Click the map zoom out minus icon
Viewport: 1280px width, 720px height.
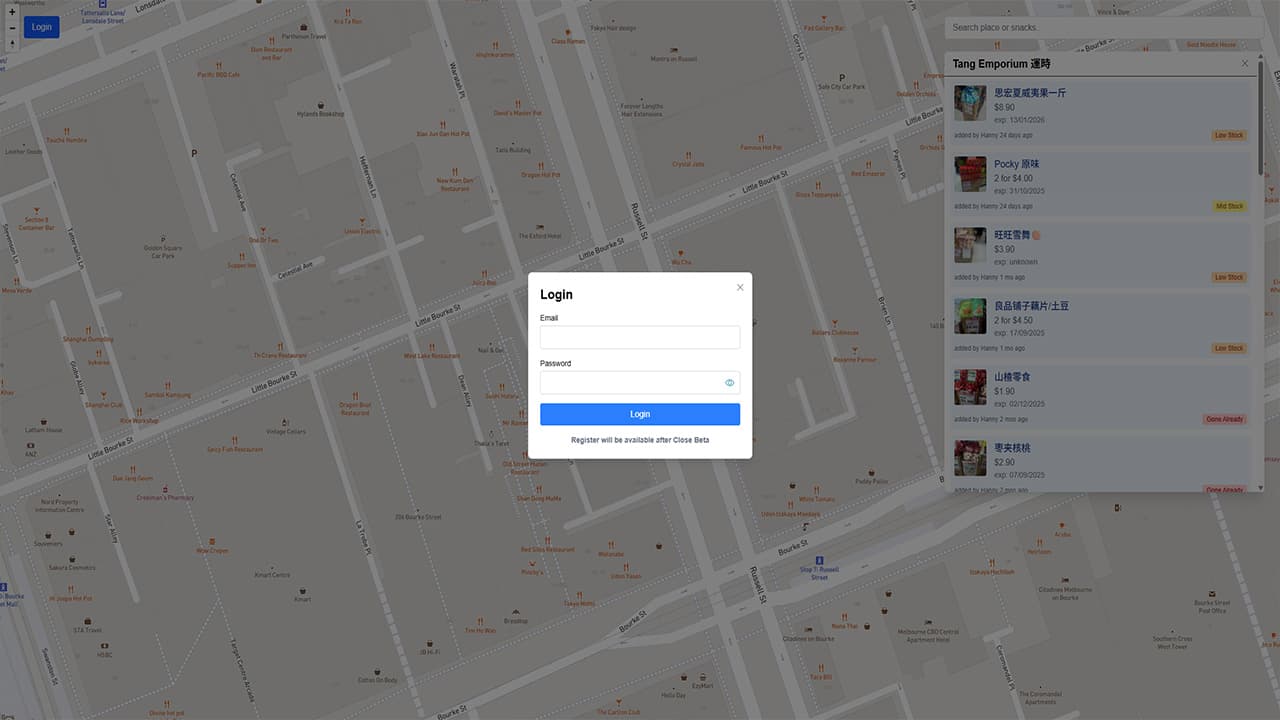(x=12, y=28)
